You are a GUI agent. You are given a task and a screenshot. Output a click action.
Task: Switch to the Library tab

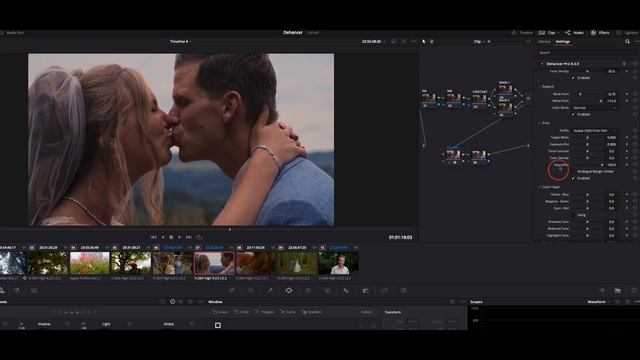(544, 42)
